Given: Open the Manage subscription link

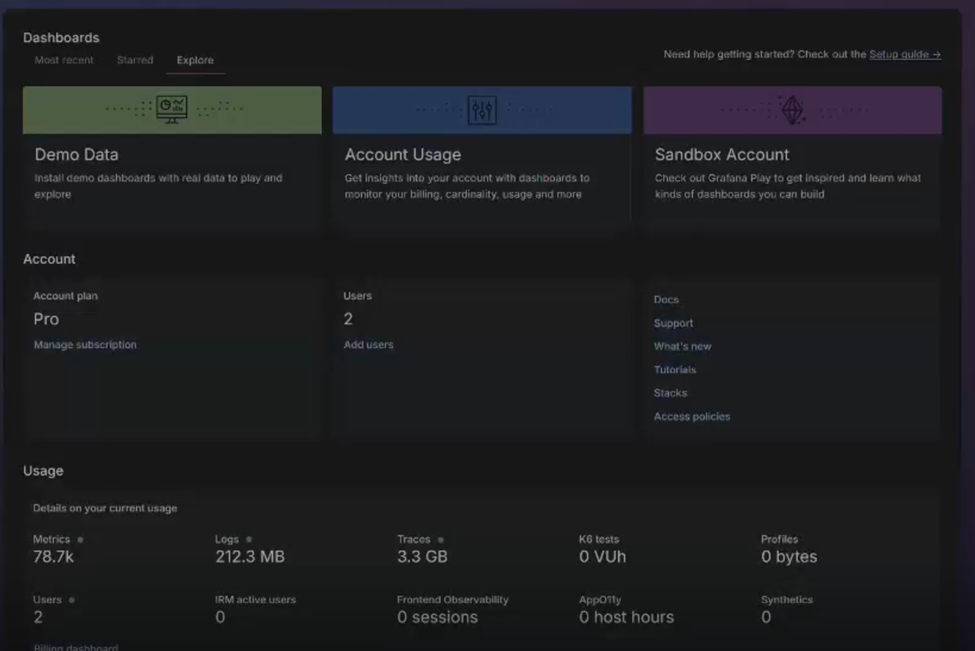Looking at the screenshot, I should pos(85,345).
